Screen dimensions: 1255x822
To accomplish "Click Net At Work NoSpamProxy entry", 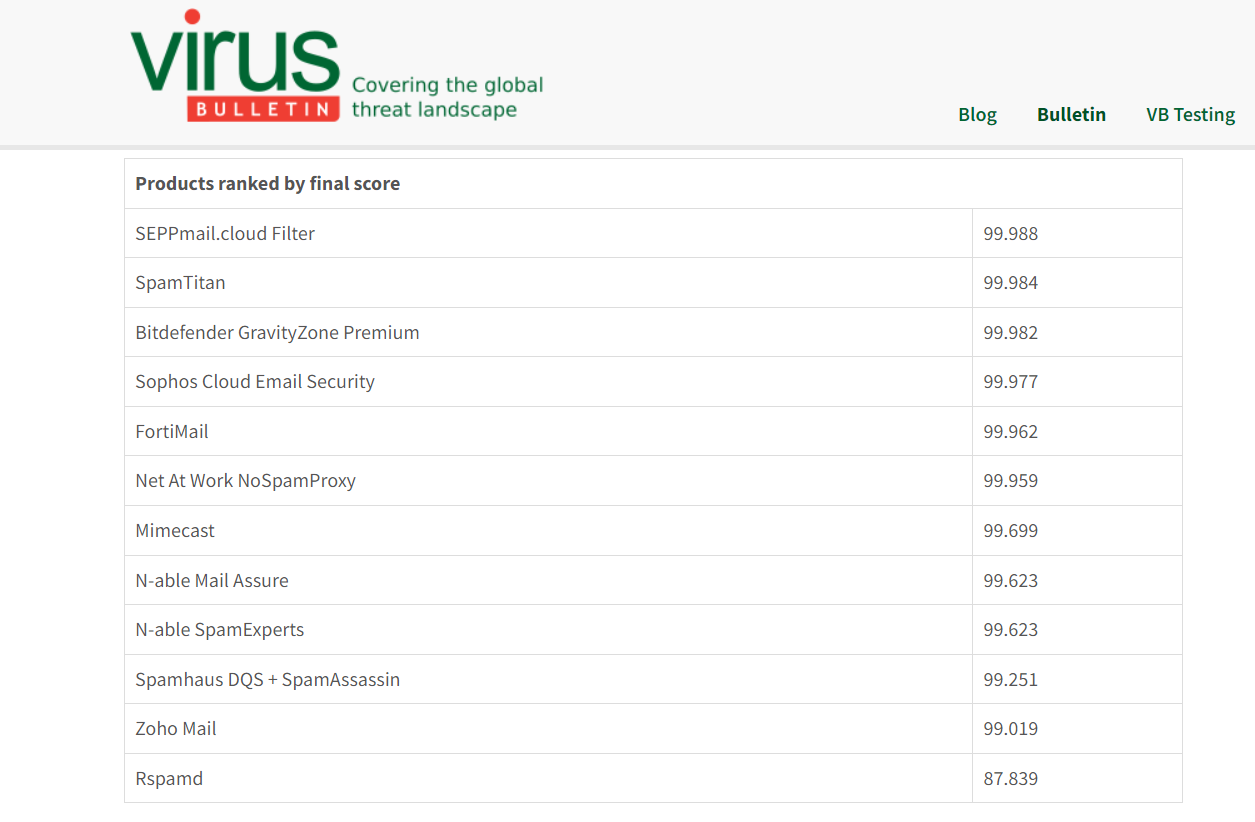I will click(x=245, y=481).
